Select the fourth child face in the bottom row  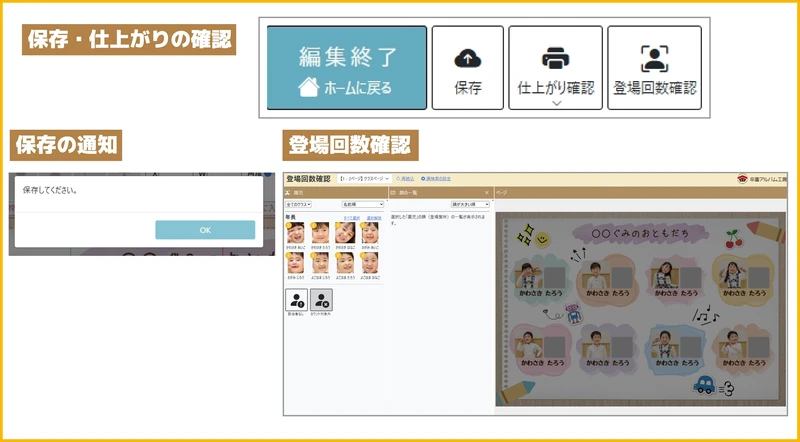point(370,263)
